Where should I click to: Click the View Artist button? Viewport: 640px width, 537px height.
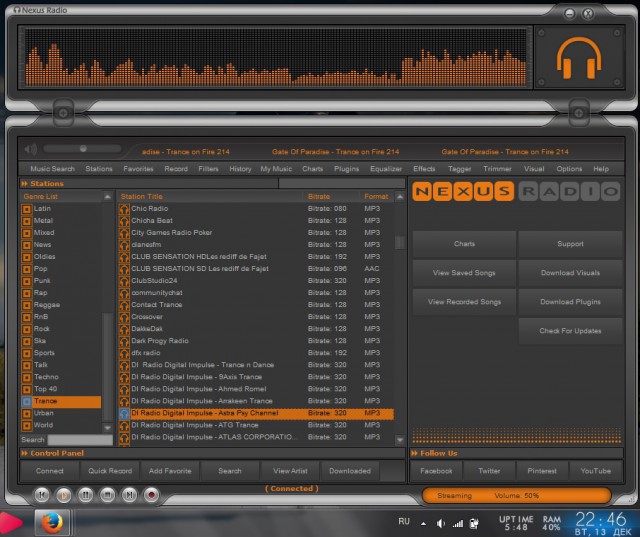click(x=290, y=471)
